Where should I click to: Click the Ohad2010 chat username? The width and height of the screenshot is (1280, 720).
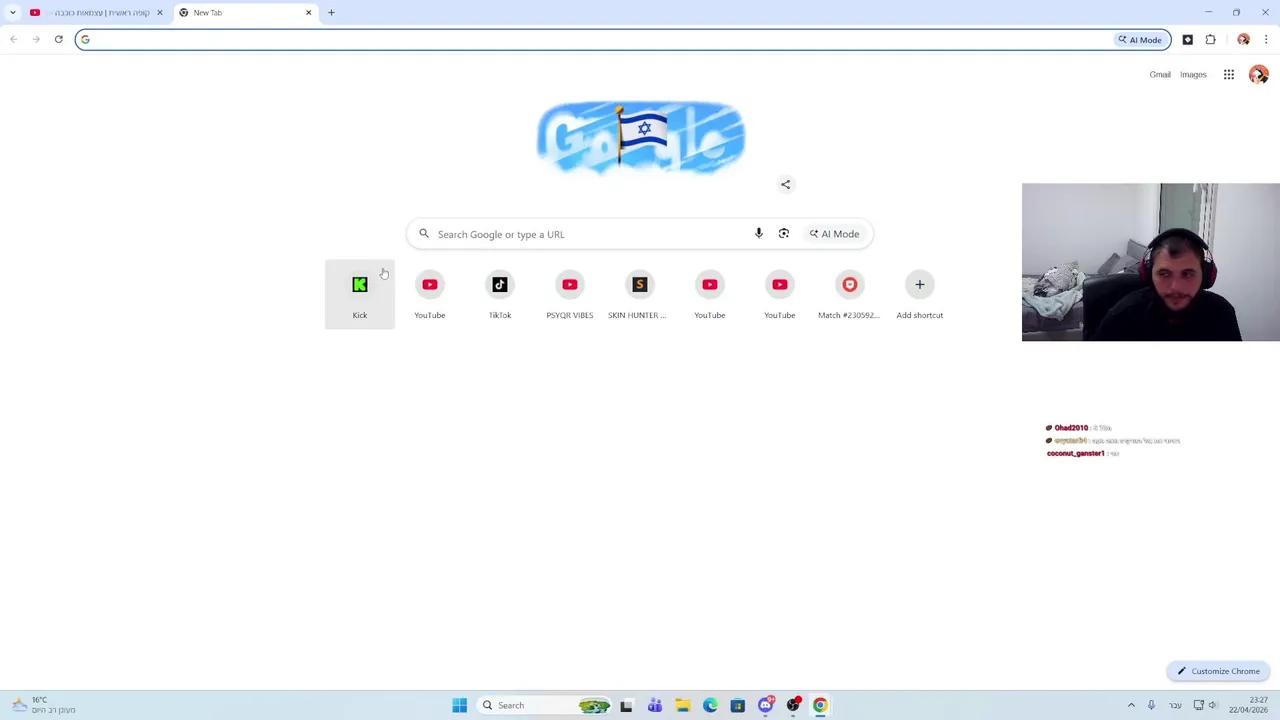pyautogui.click(x=1071, y=428)
